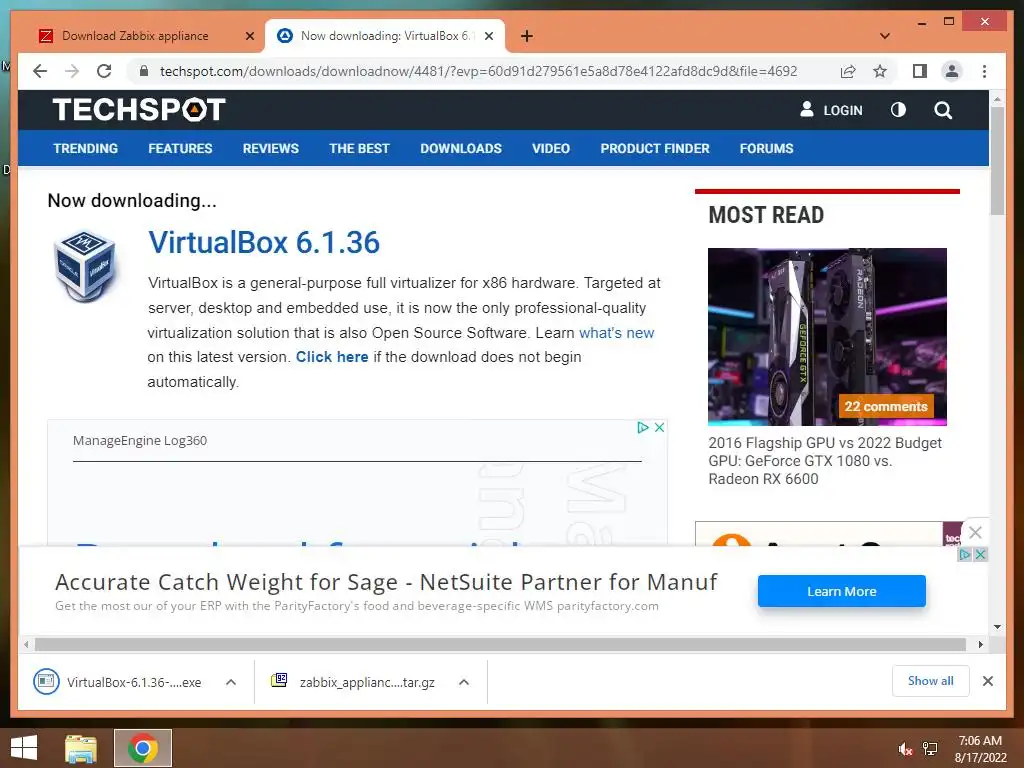Open File Explorer from the taskbar
The image size is (1024, 768).
tap(80, 748)
